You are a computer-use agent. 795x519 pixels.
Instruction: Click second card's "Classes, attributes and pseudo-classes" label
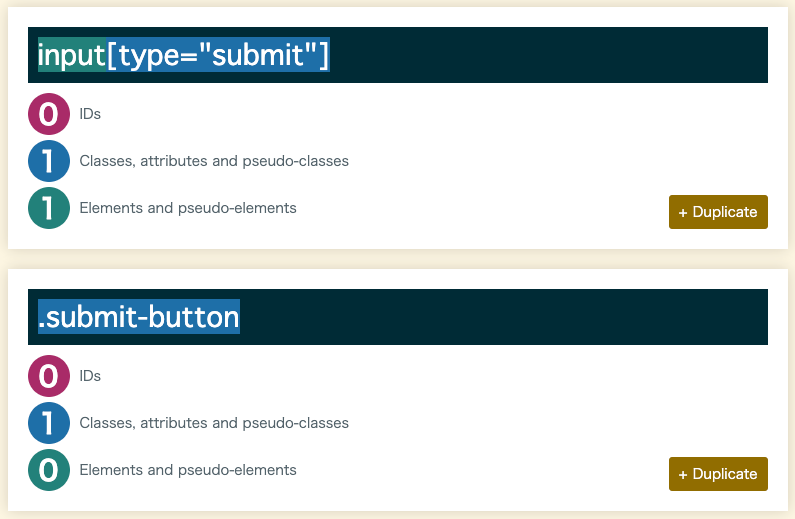pyautogui.click(x=214, y=423)
